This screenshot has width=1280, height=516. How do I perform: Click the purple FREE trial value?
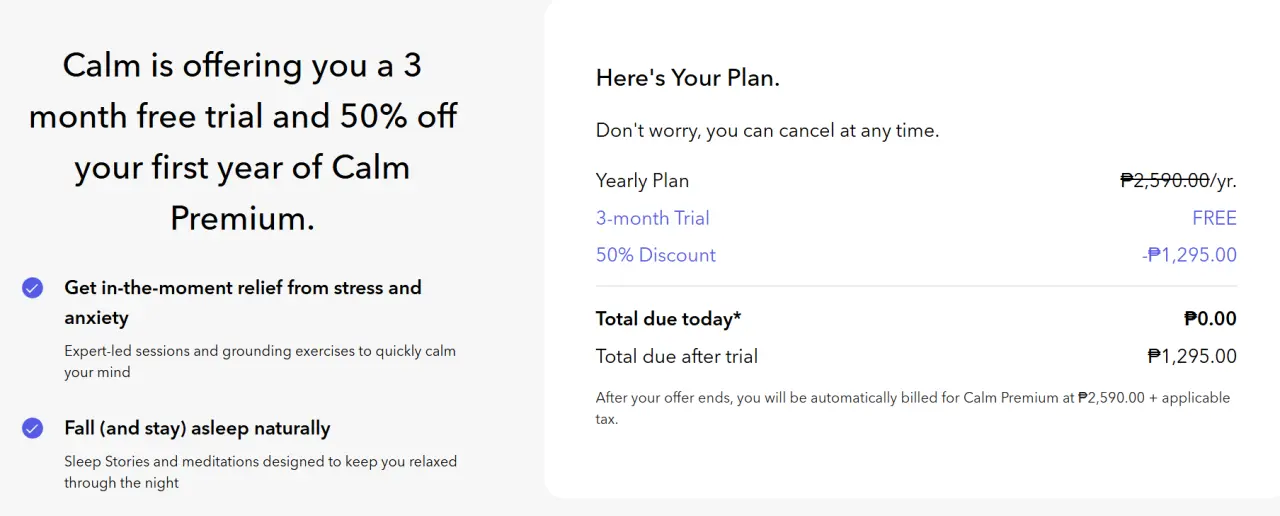pyautogui.click(x=1214, y=218)
